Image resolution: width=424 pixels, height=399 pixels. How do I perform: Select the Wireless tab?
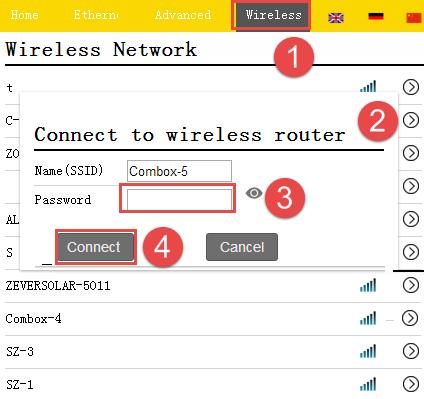tap(273, 15)
